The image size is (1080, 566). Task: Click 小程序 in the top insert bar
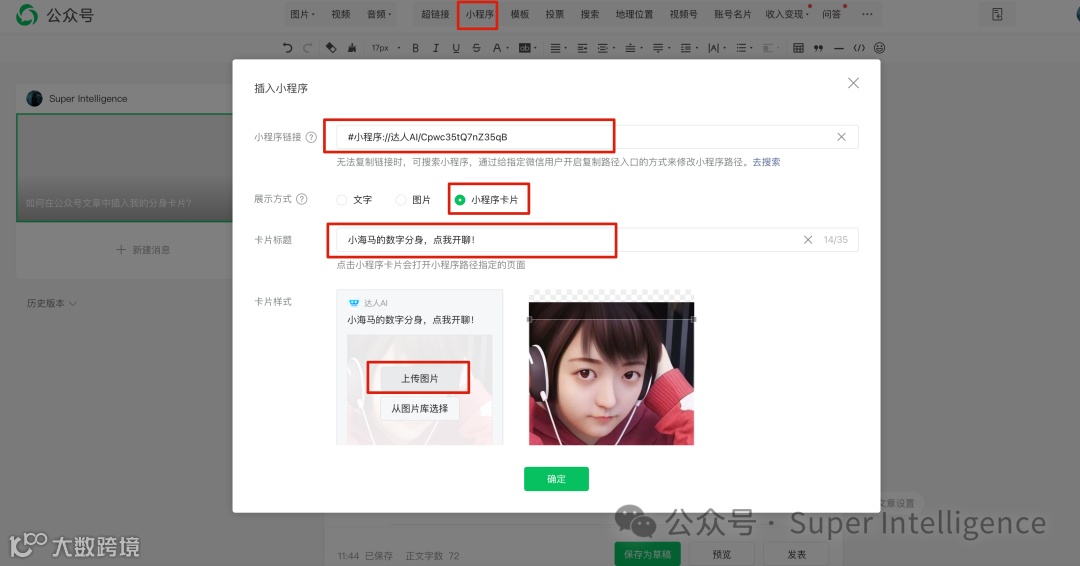(479, 14)
